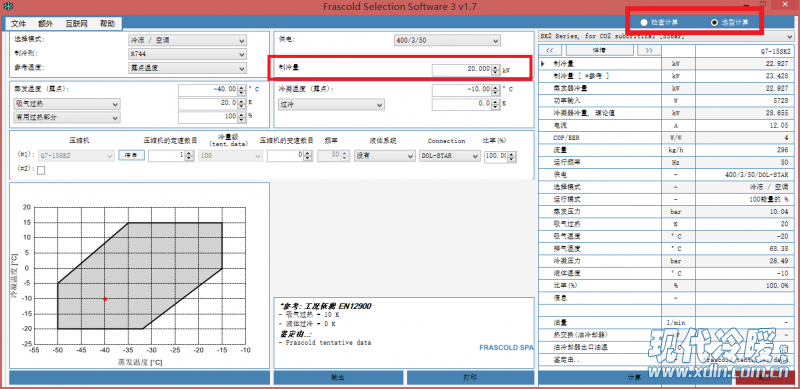
Task: Click the 比率(%) field showing 100.00
Action: [x=496, y=156]
